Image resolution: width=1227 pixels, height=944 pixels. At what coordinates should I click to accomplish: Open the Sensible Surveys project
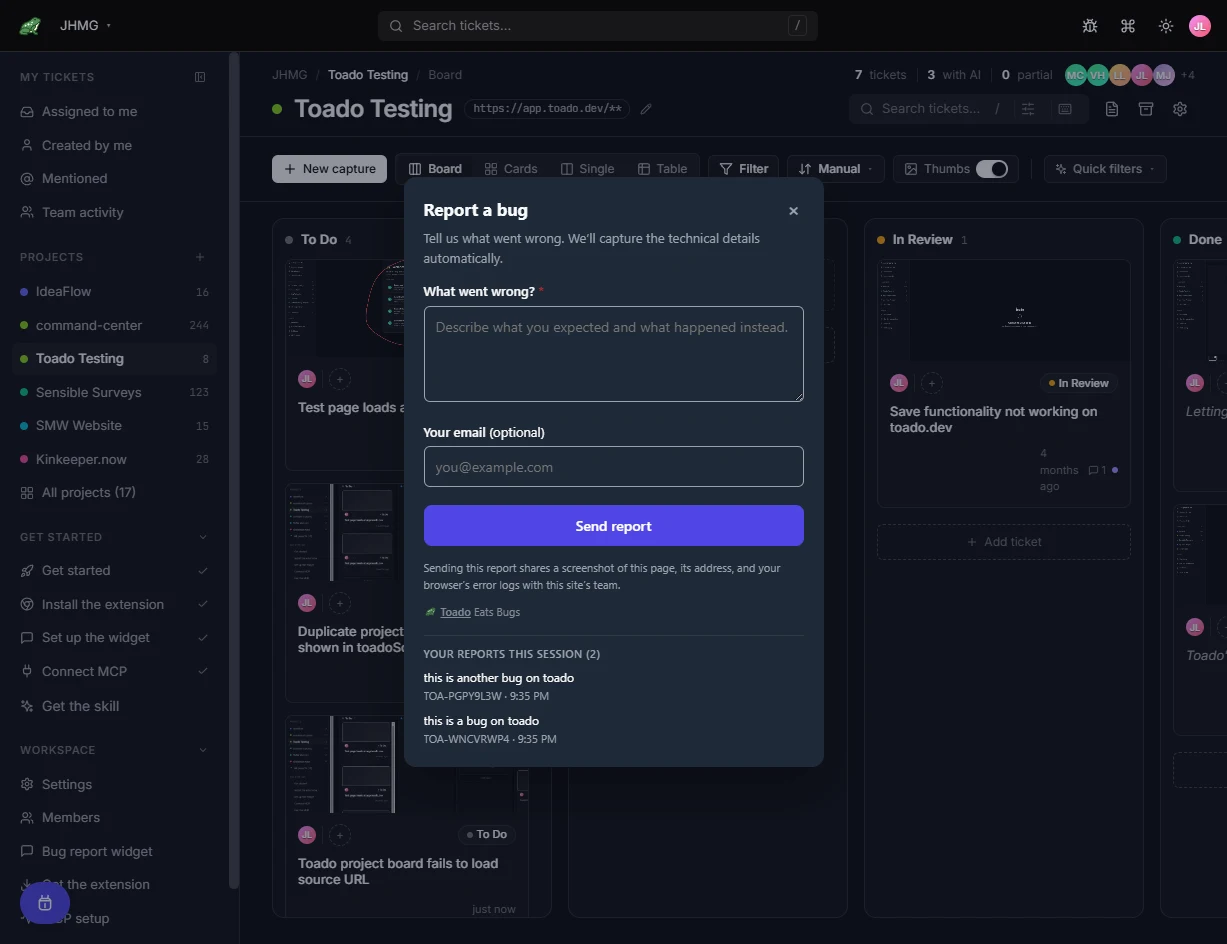(115, 393)
